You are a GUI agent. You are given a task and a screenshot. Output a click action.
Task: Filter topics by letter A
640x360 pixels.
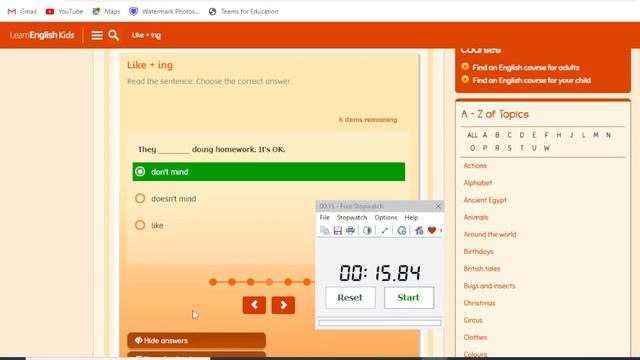pos(485,135)
